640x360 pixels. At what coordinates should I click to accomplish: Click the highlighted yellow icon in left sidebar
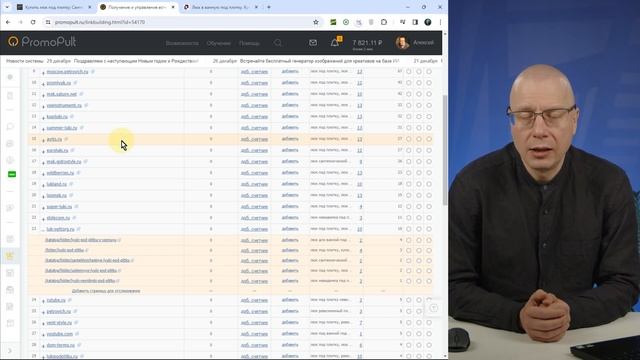click(11, 256)
